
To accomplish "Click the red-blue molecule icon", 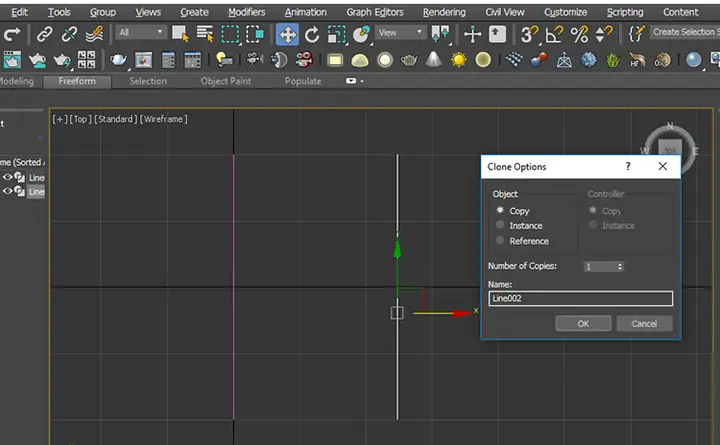I will [539, 60].
